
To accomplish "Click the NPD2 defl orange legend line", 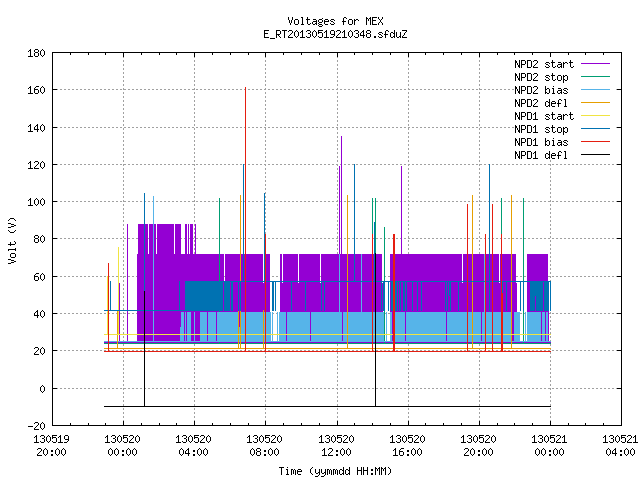I will coord(595,103).
